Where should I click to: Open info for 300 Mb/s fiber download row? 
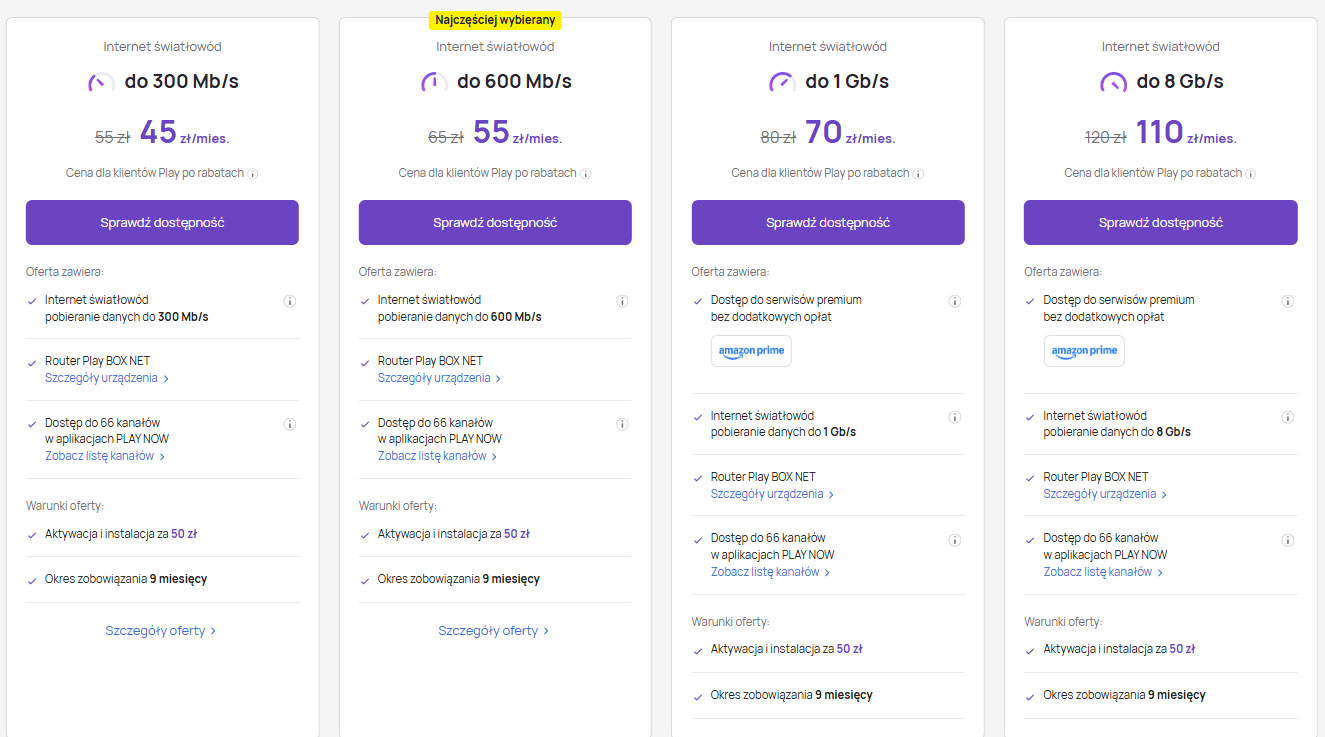pos(290,301)
